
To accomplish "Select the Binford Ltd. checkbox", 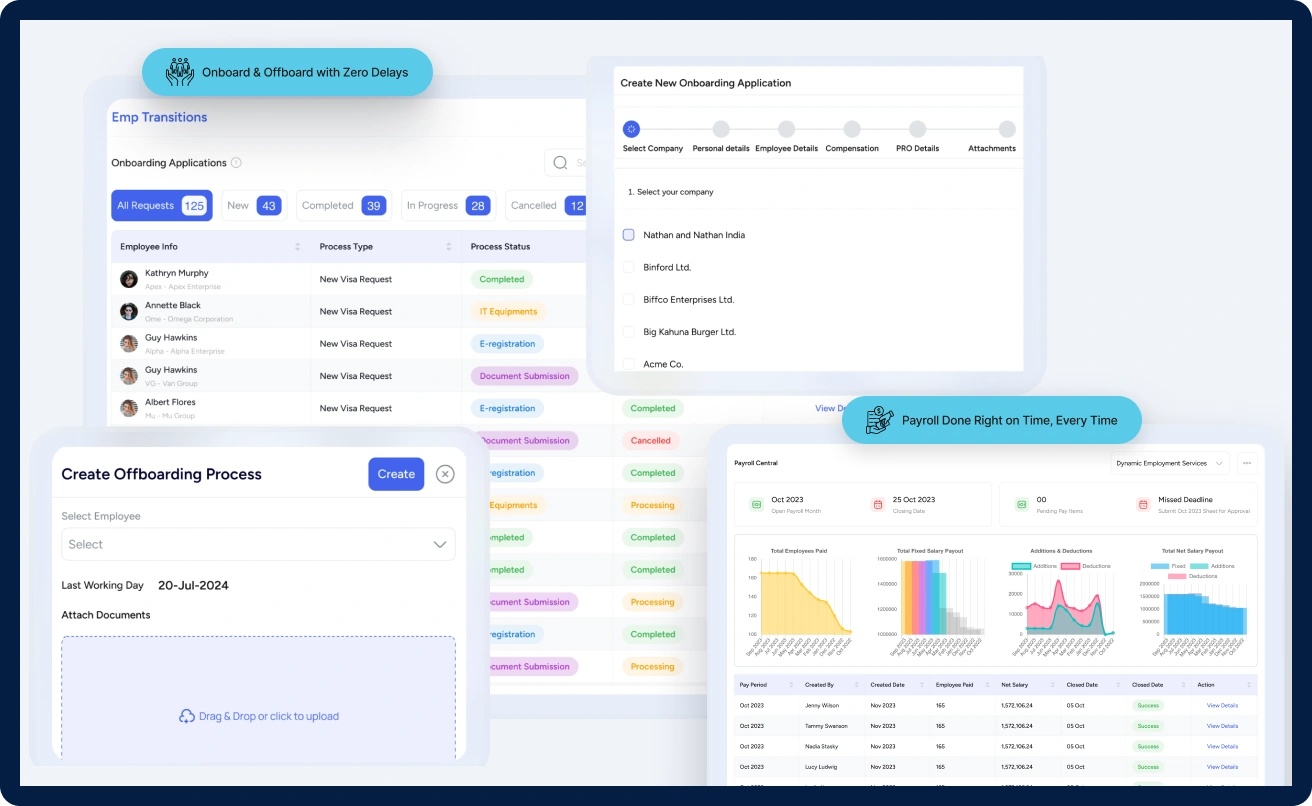I will (x=629, y=267).
